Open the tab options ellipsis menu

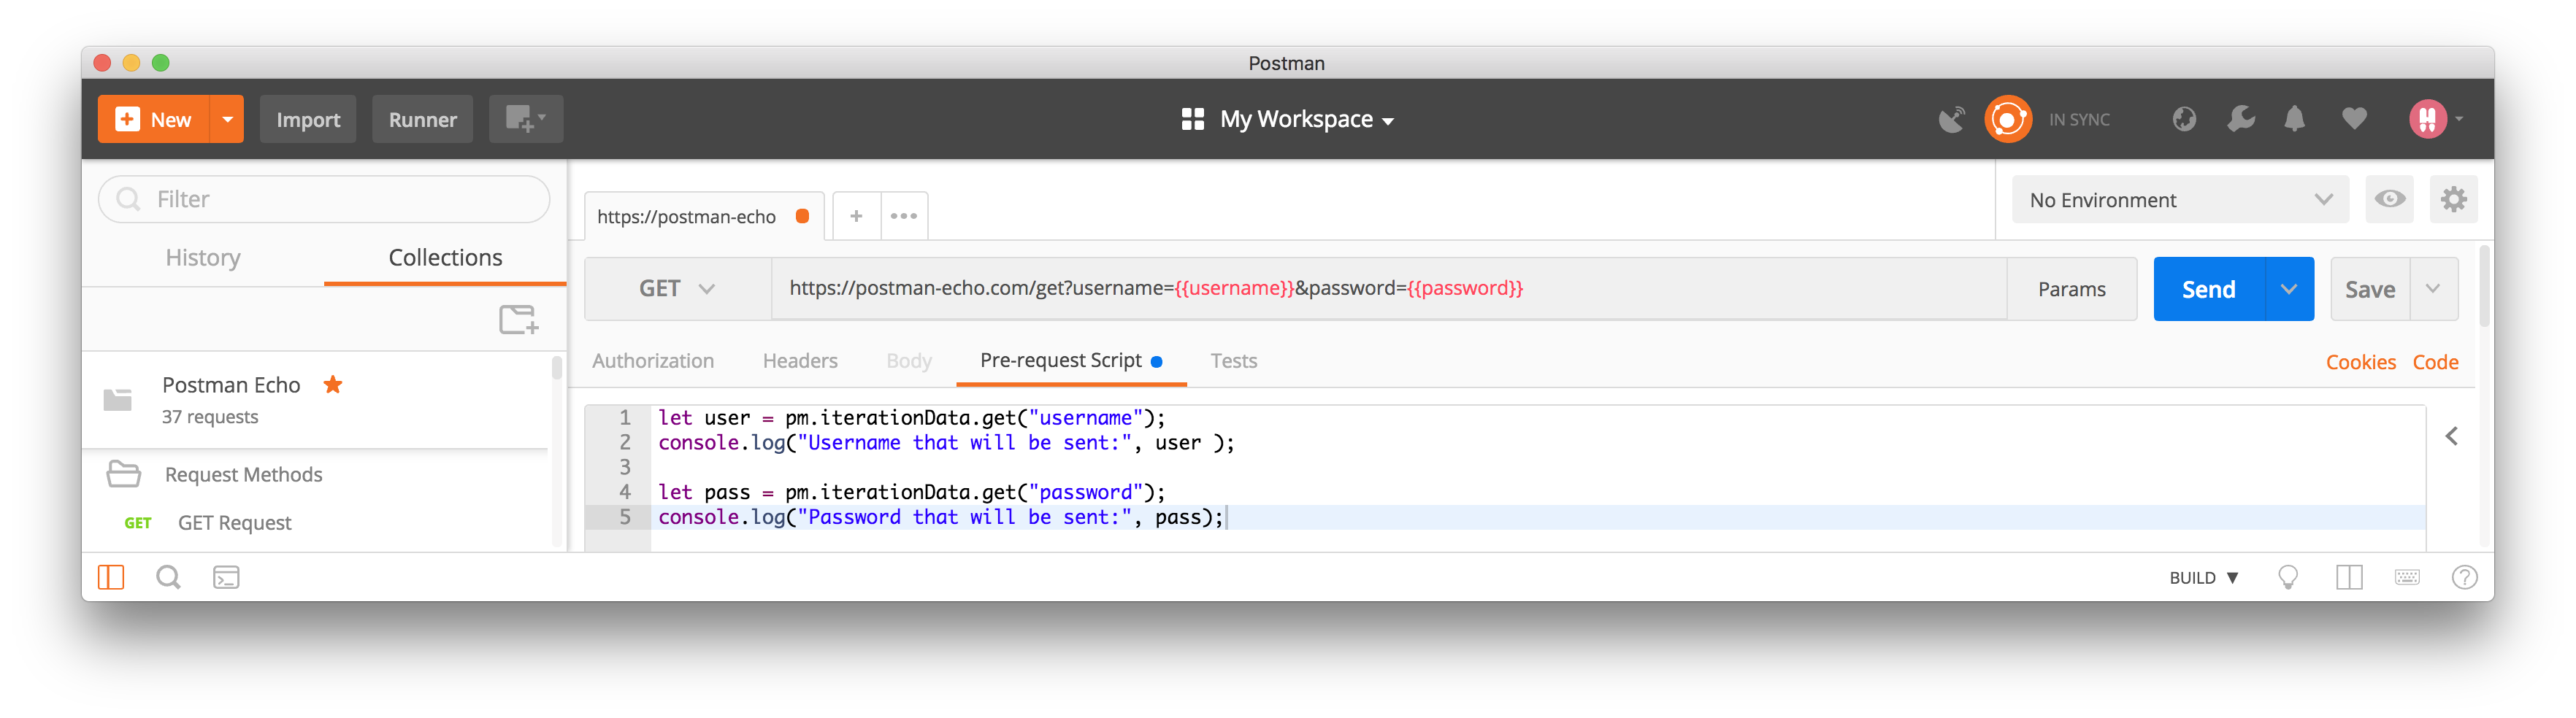point(904,216)
